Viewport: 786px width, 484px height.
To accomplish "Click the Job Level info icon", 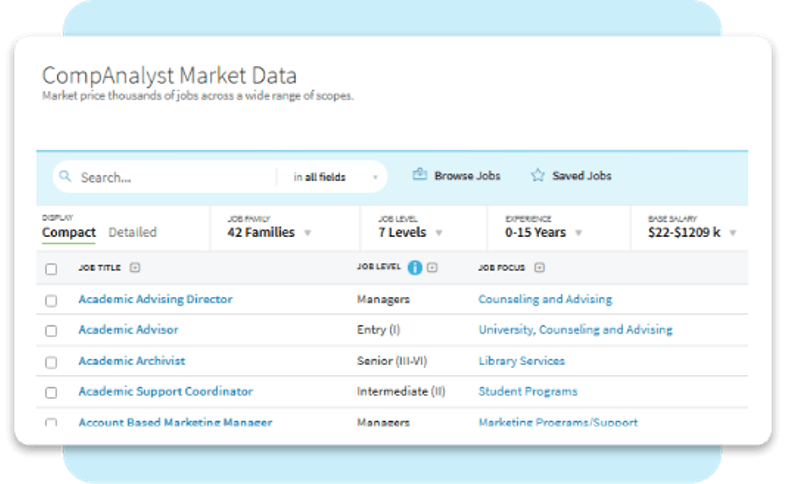I will (x=415, y=268).
